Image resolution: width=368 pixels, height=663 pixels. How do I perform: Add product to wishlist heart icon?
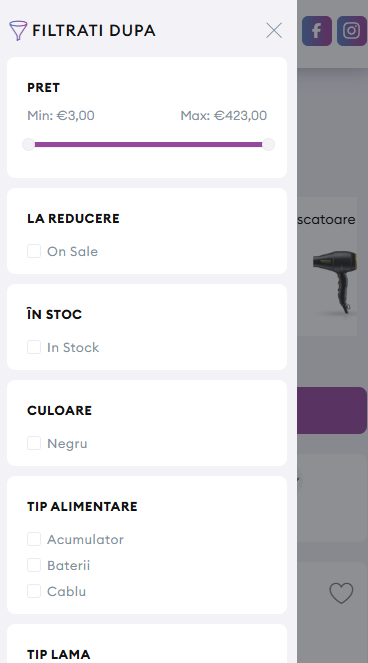tap(341, 593)
